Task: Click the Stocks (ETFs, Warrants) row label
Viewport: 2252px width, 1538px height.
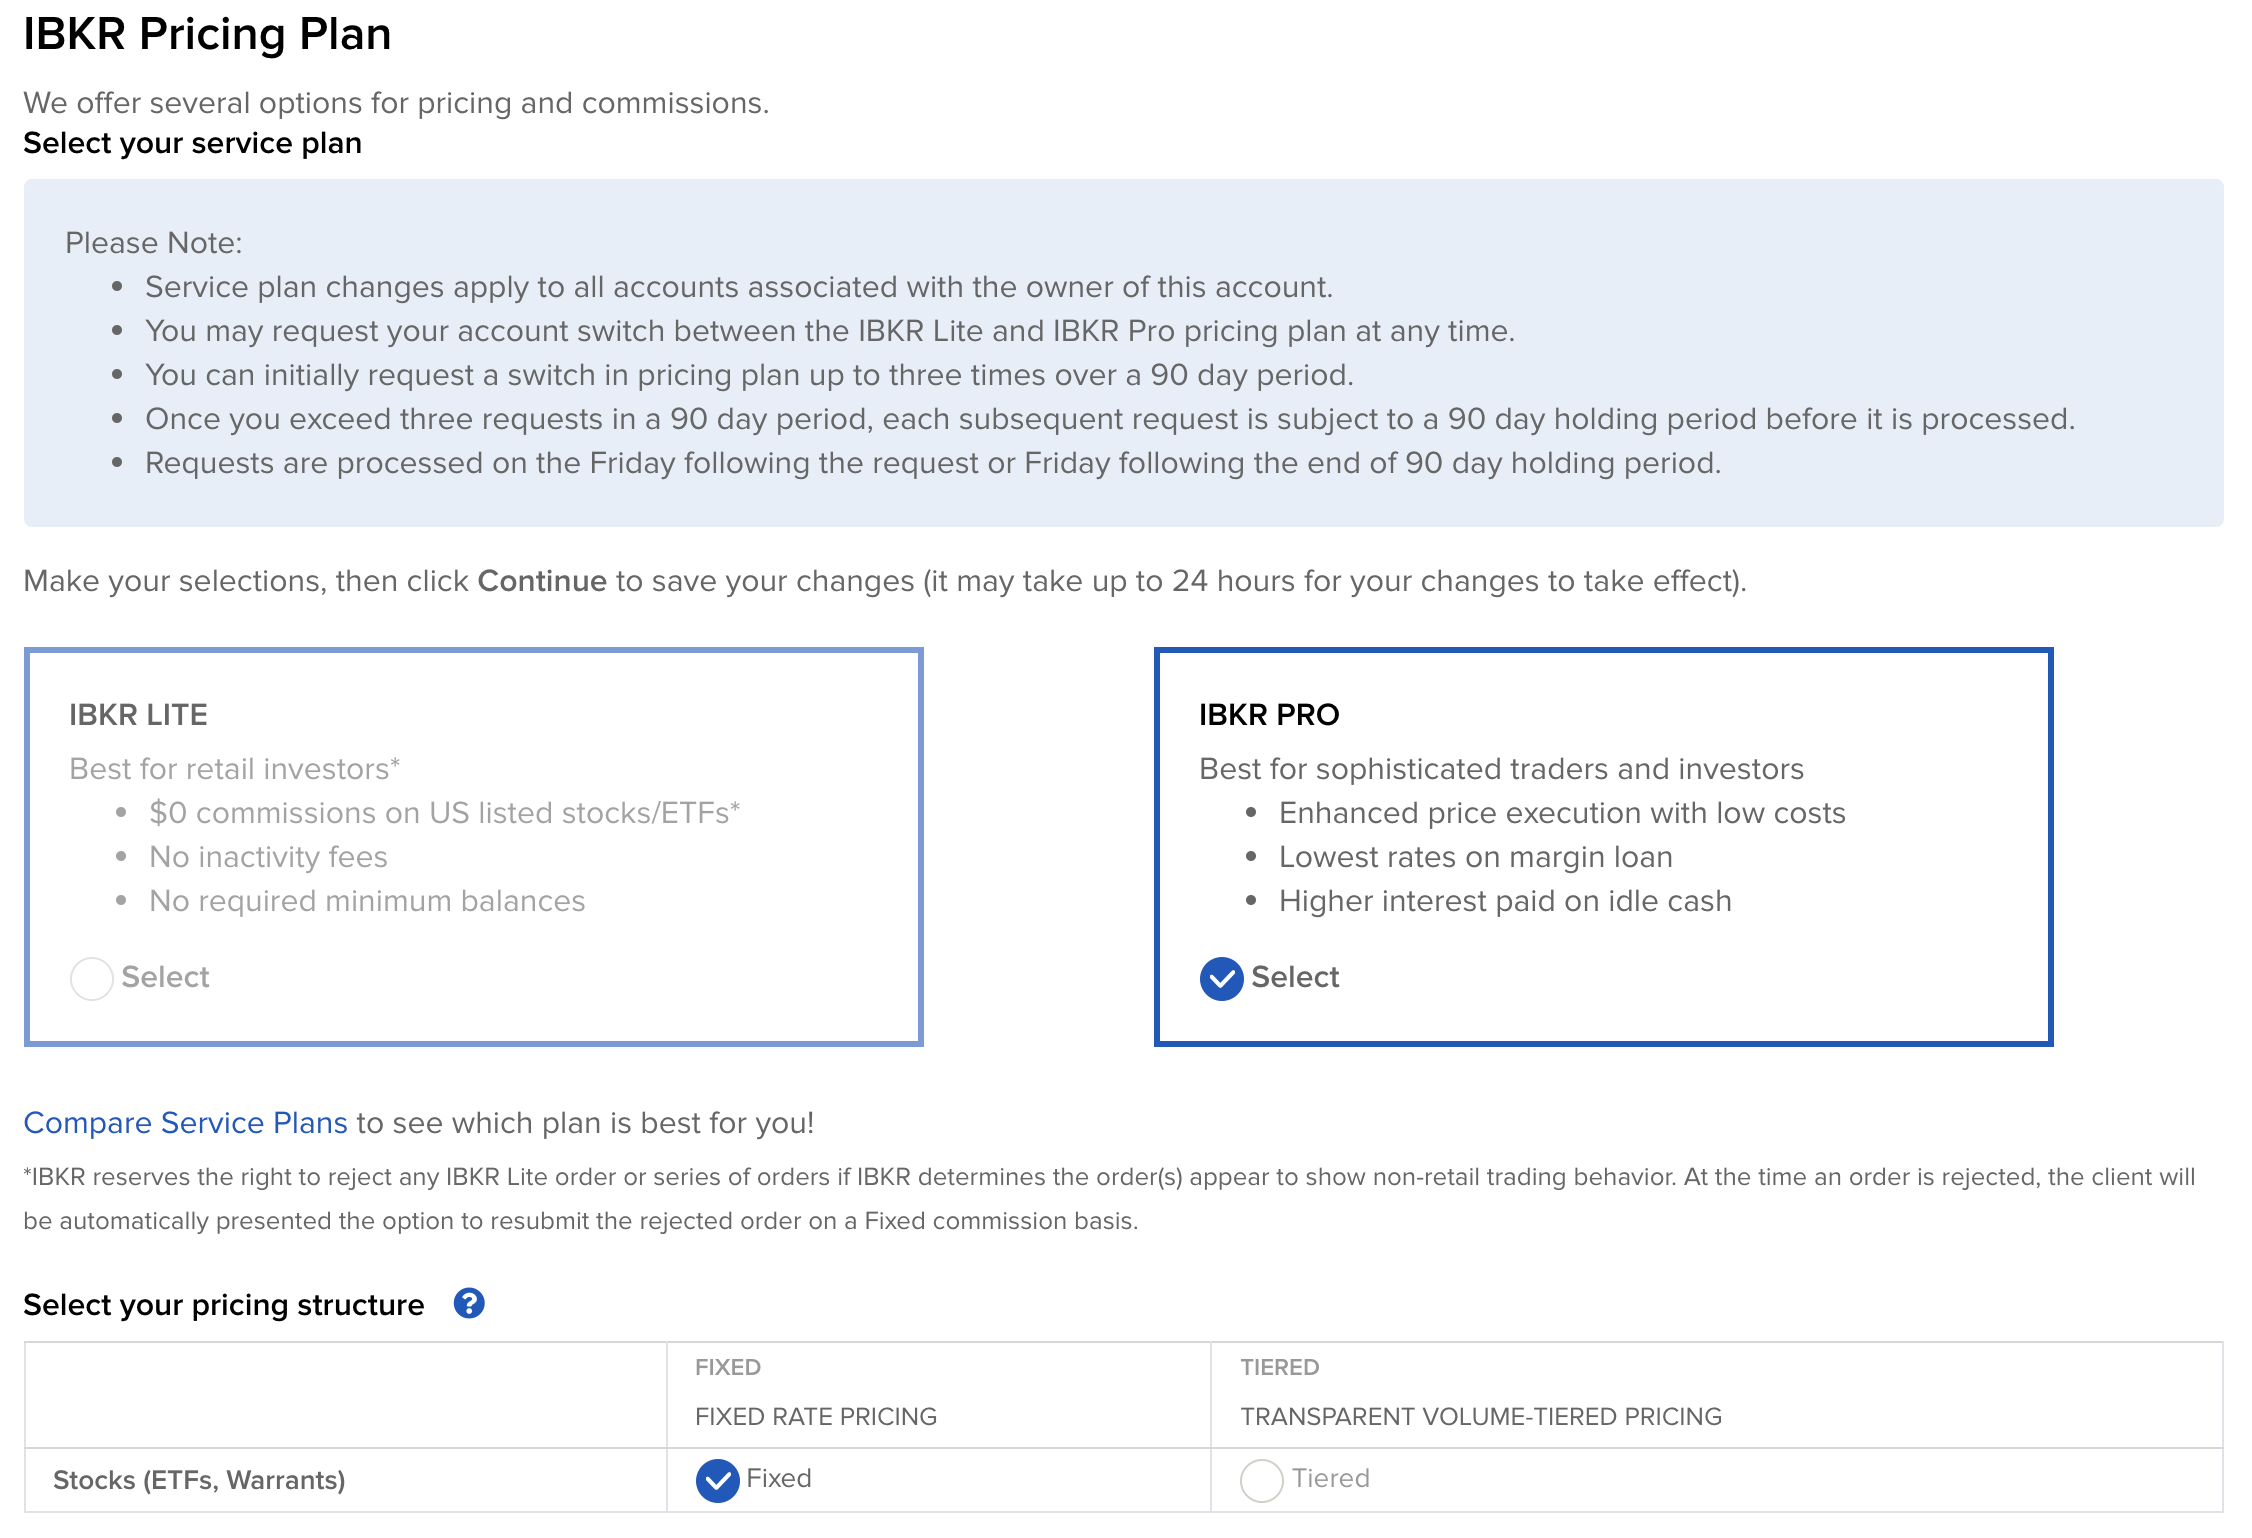Action: (x=199, y=1480)
